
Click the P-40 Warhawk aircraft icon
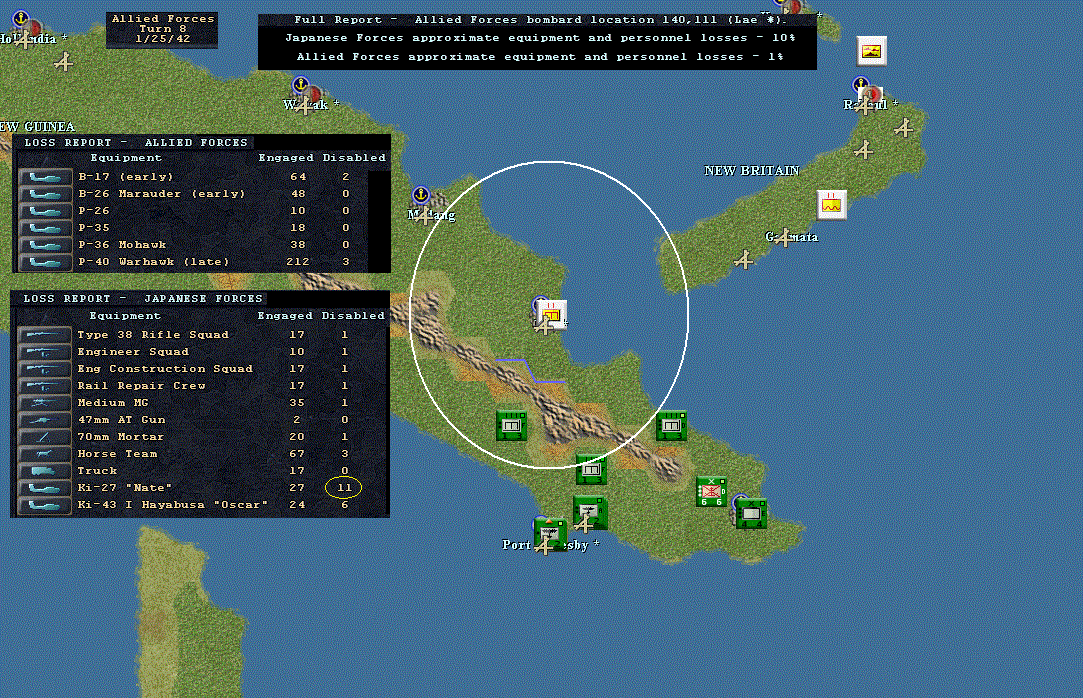[46, 262]
